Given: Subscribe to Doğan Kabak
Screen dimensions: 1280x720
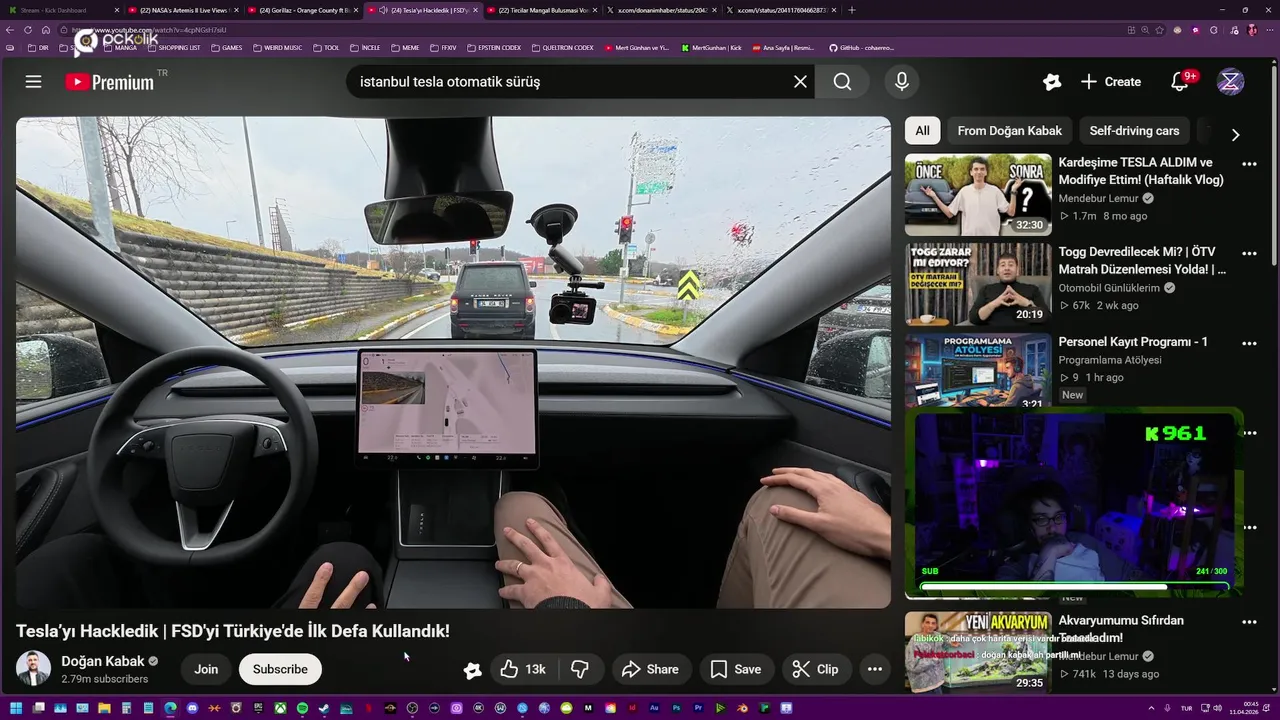Looking at the screenshot, I should (x=280, y=669).
